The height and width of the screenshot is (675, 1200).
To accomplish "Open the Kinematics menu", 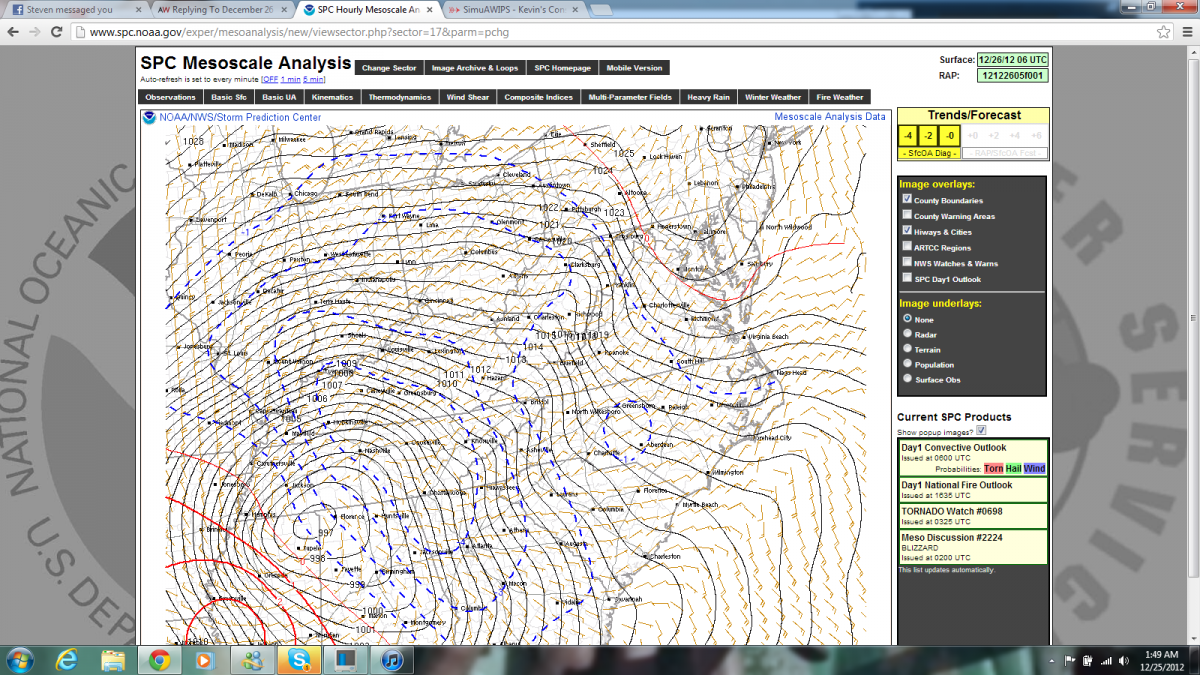I will click(x=332, y=97).
